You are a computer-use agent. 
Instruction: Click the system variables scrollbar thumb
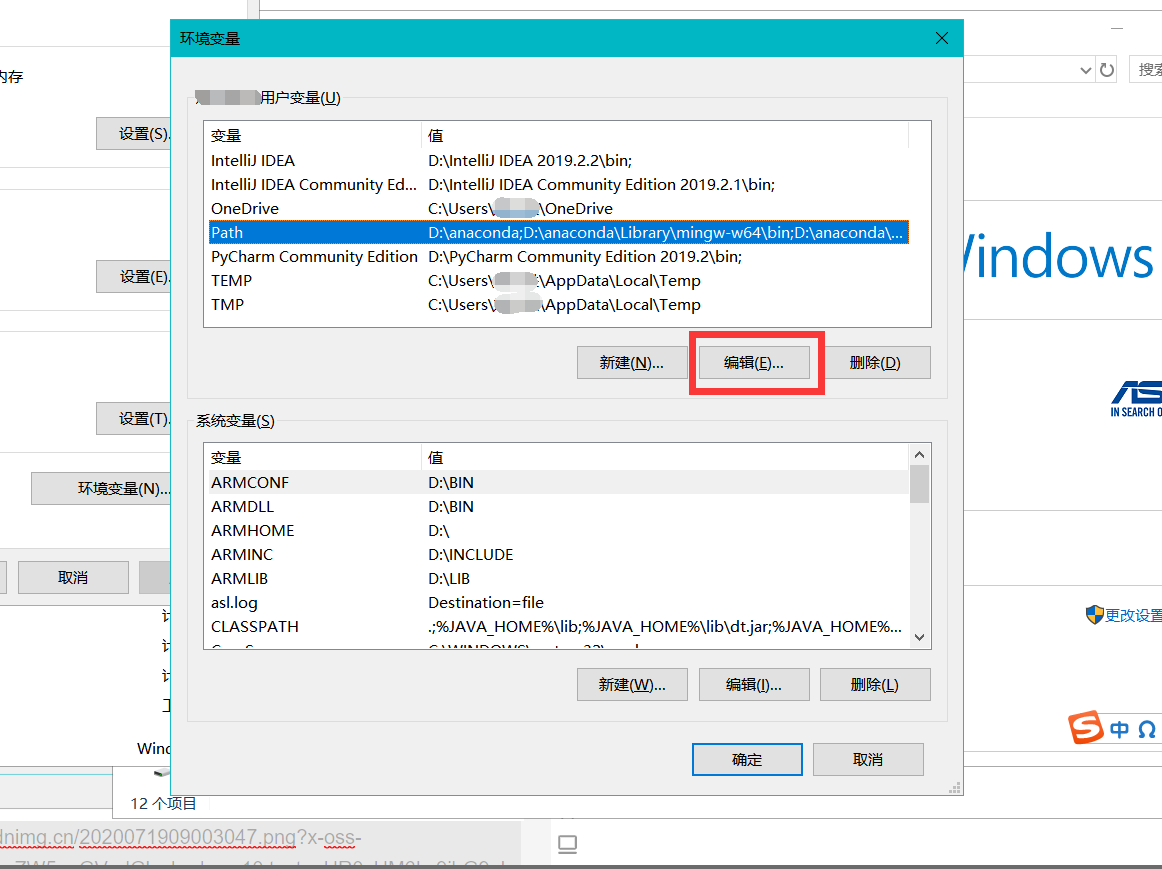[x=920, y=484]
